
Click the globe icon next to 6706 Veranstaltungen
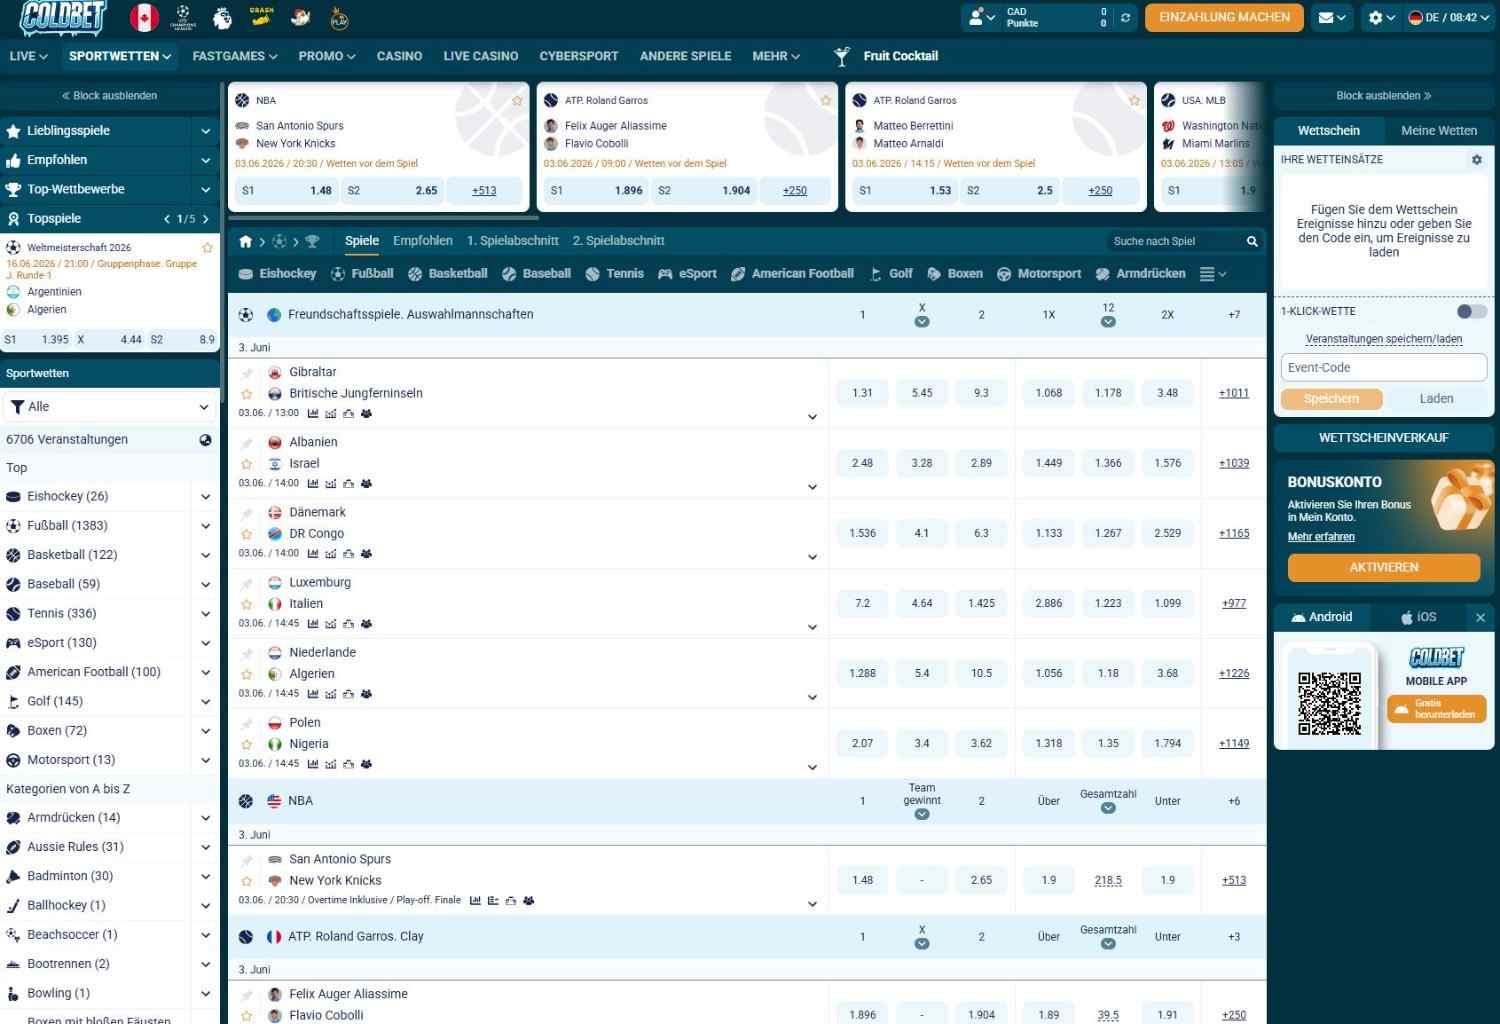point(205,440)
